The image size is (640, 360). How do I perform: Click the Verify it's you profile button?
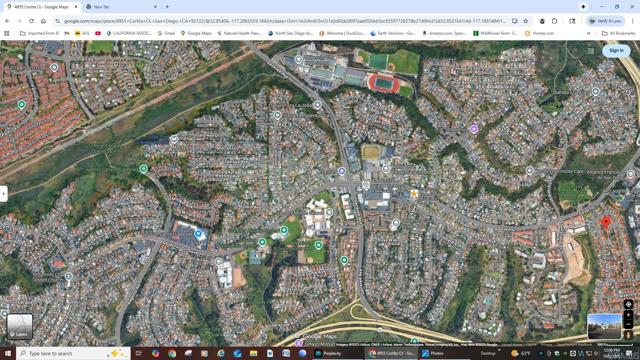605,21
